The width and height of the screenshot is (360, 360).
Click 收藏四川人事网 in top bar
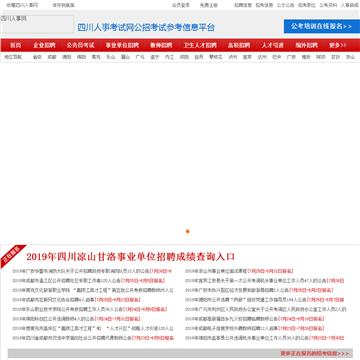click(22, 5)
